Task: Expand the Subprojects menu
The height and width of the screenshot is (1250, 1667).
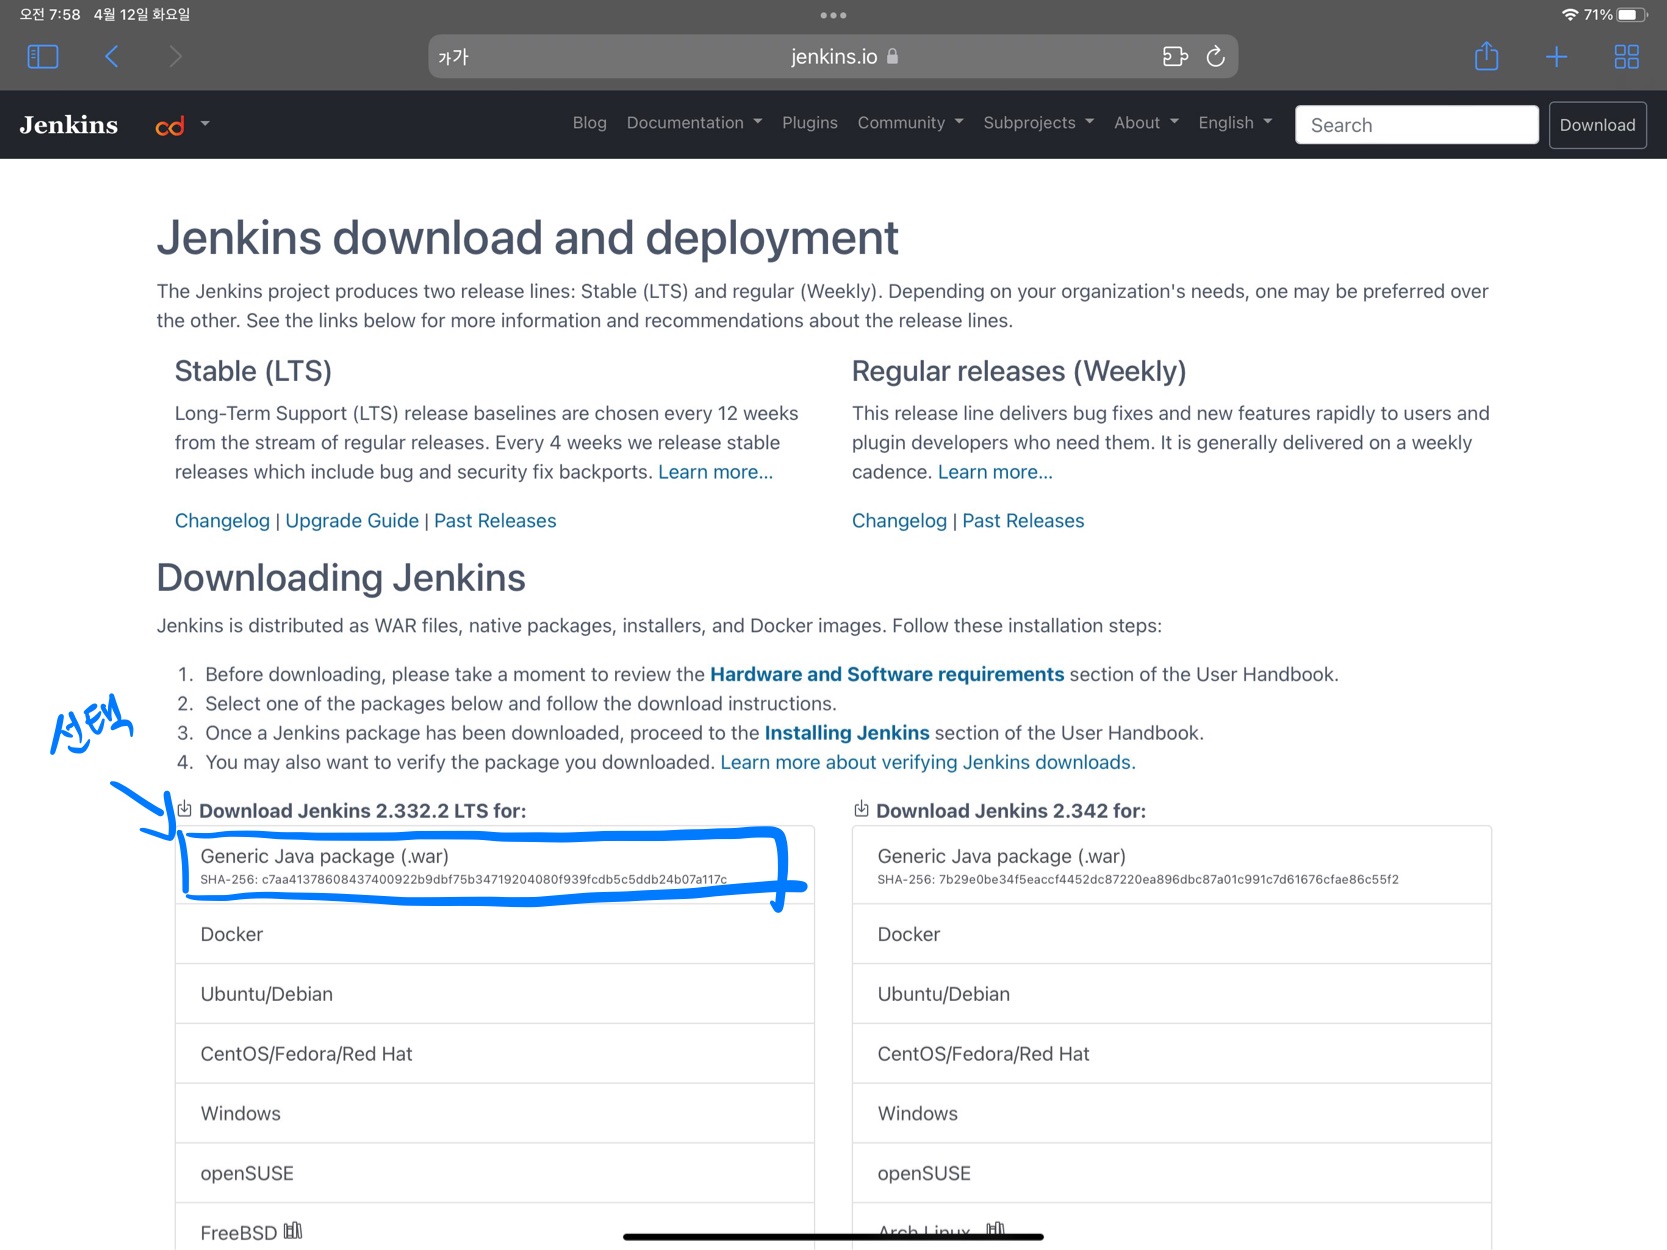Action: 1038,123
